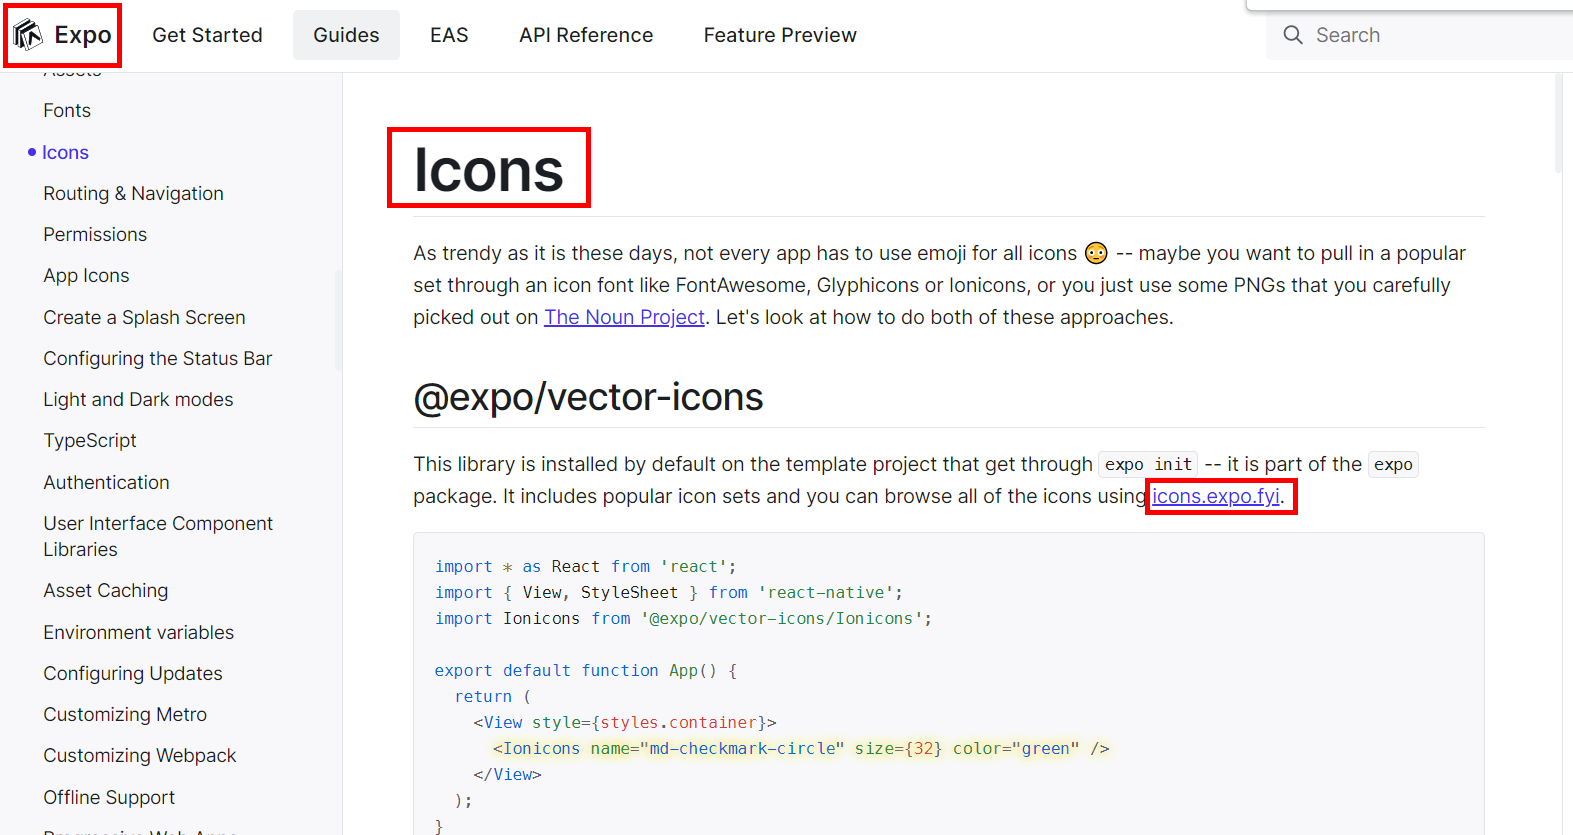Click the page vertical scrollbar
Screen dimensions: 1573x835
point(1558,124)
